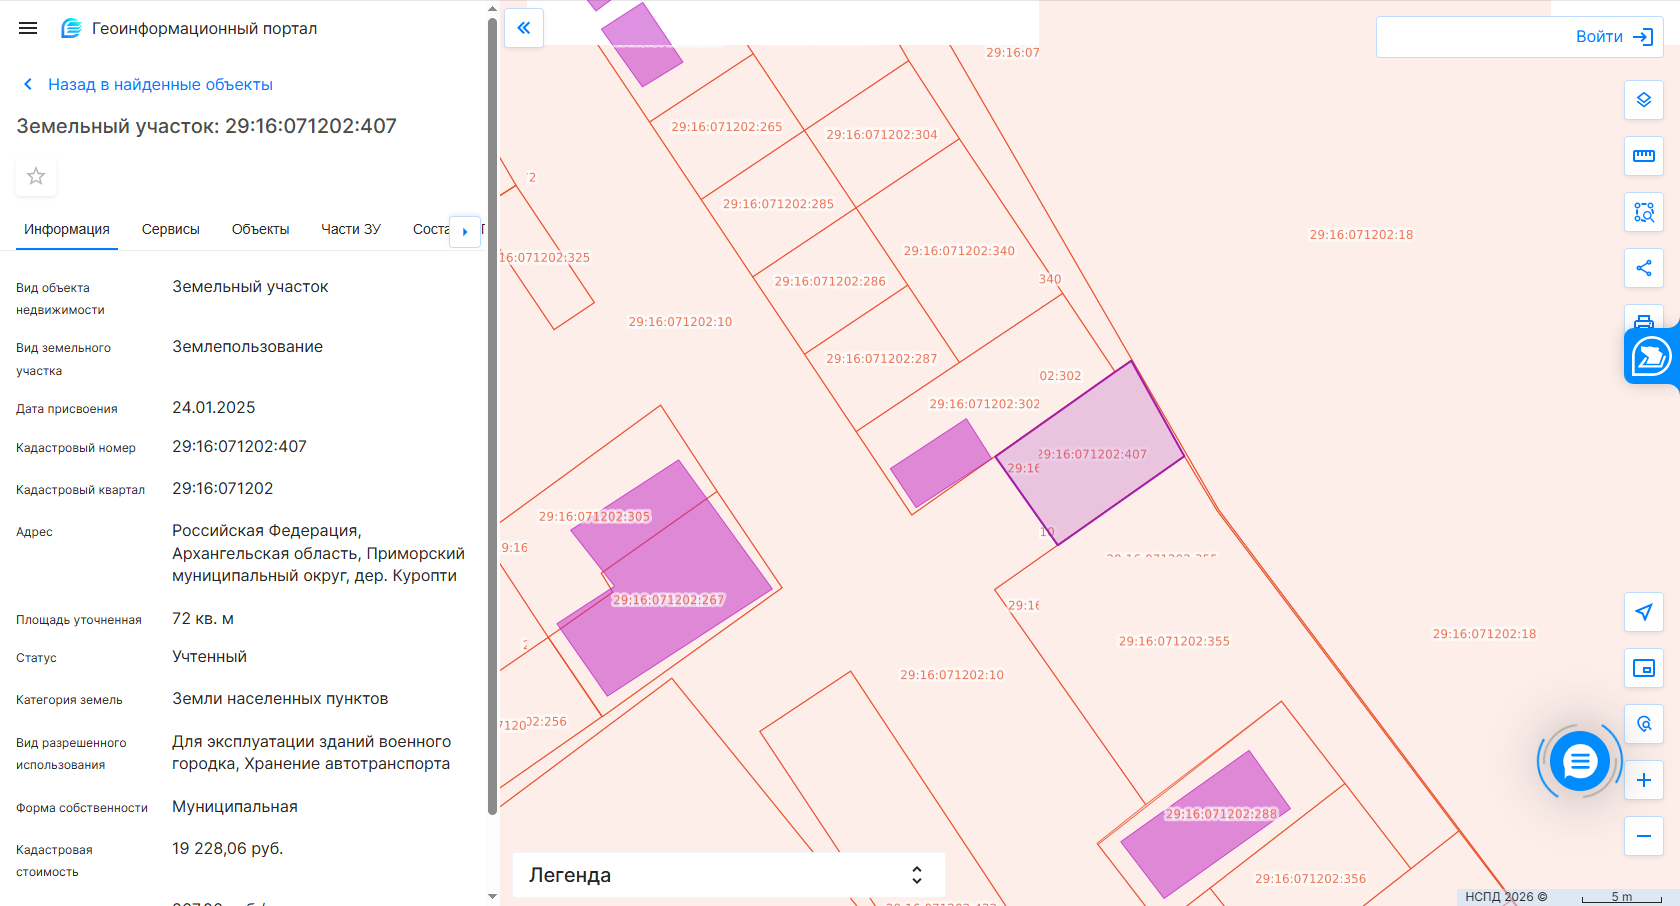Open the Объекты tab

click(260, 229)
